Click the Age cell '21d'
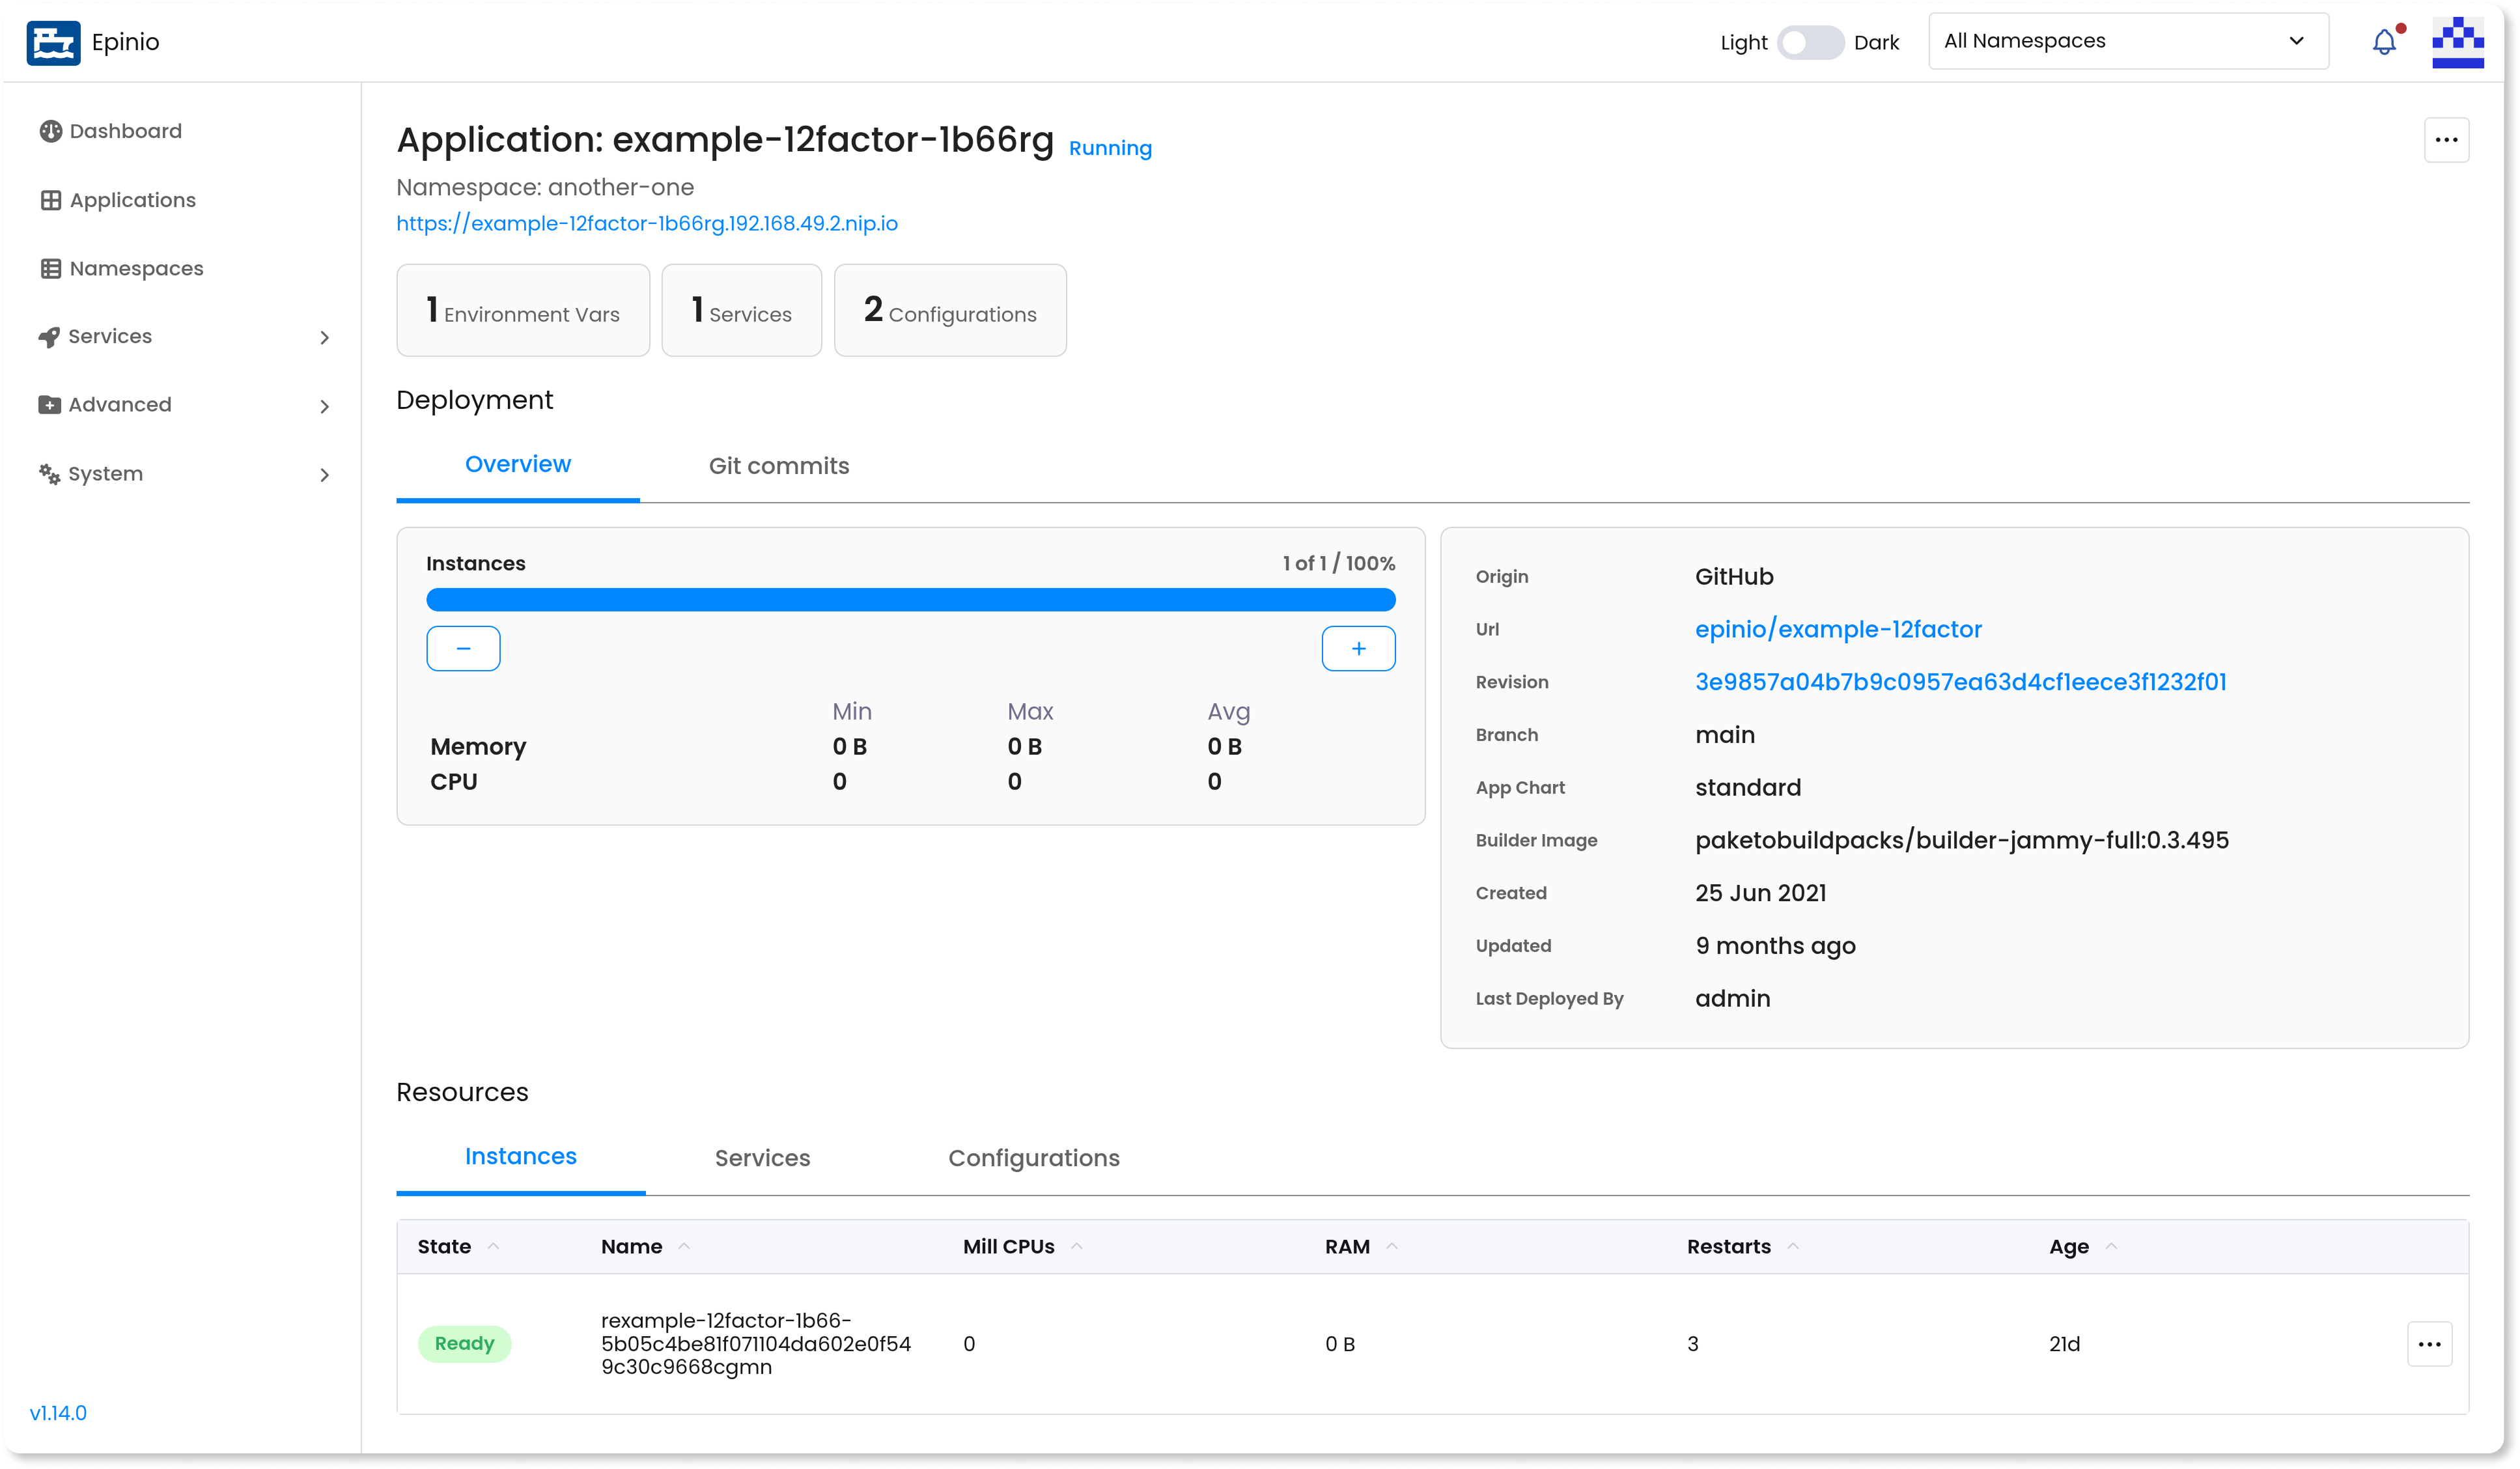Screen dimensions: 2520x1469 click(x=2065, y=1344)
